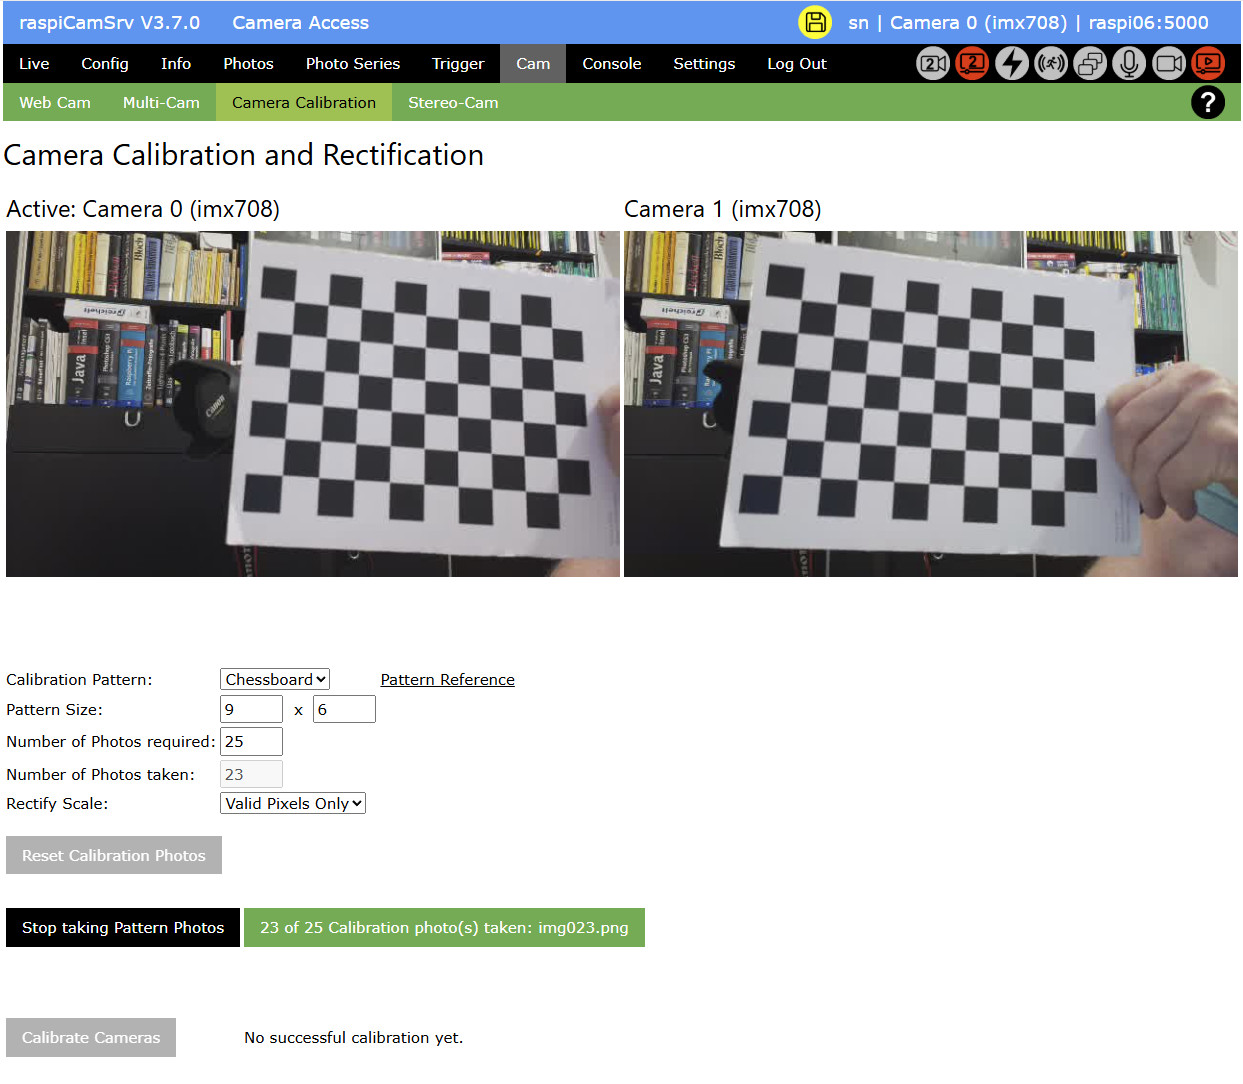
Task: Click the red second live stream icon
Action: [x=971, y=64]
